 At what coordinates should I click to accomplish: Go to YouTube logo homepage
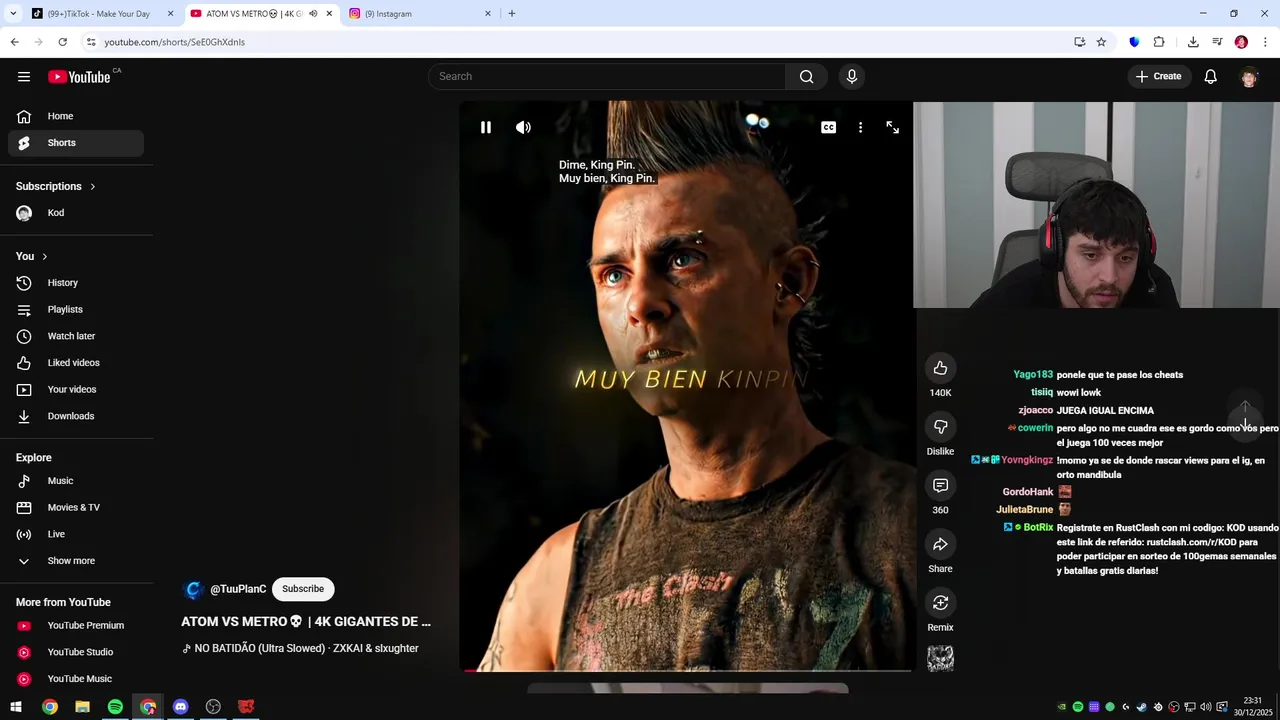coord(79,77)
